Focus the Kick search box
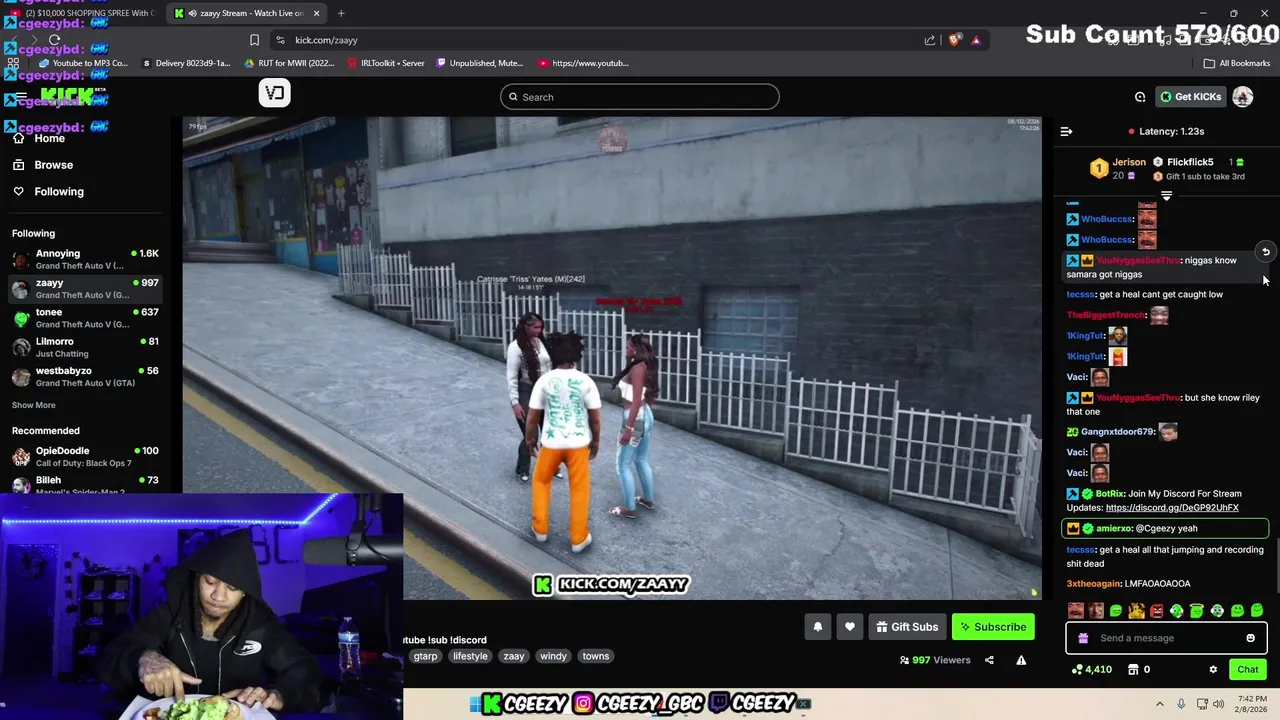Viewport: 1280px width, 720px height. coord(640,97)
